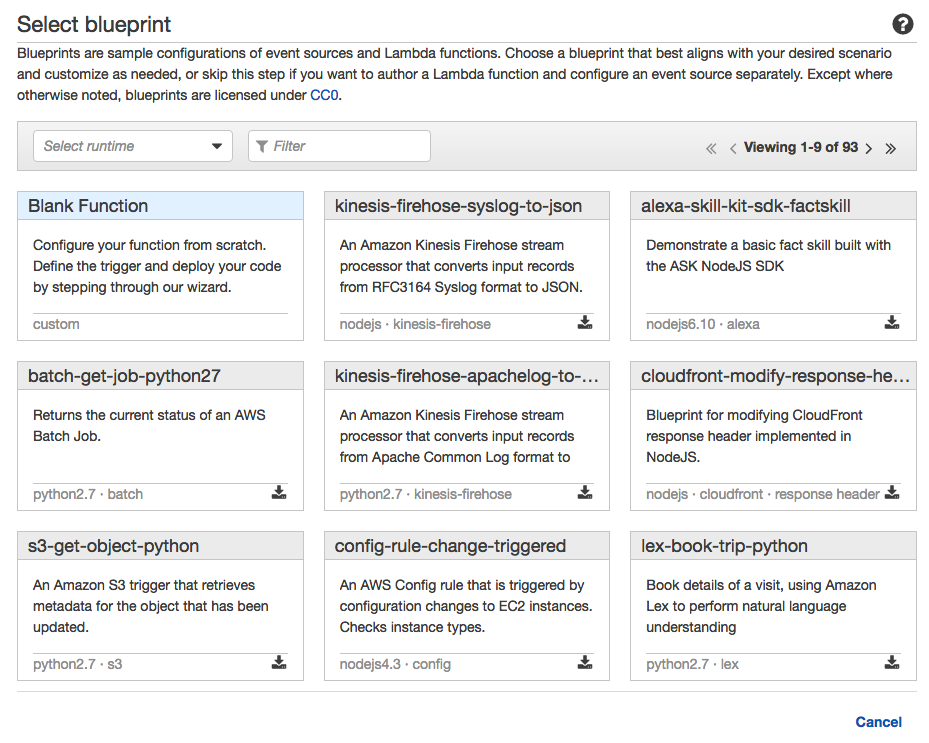Viewport: 929px width, 743px height.
Task: Click the description mentioning Apache Common Log
Action: tap(457, 436)
